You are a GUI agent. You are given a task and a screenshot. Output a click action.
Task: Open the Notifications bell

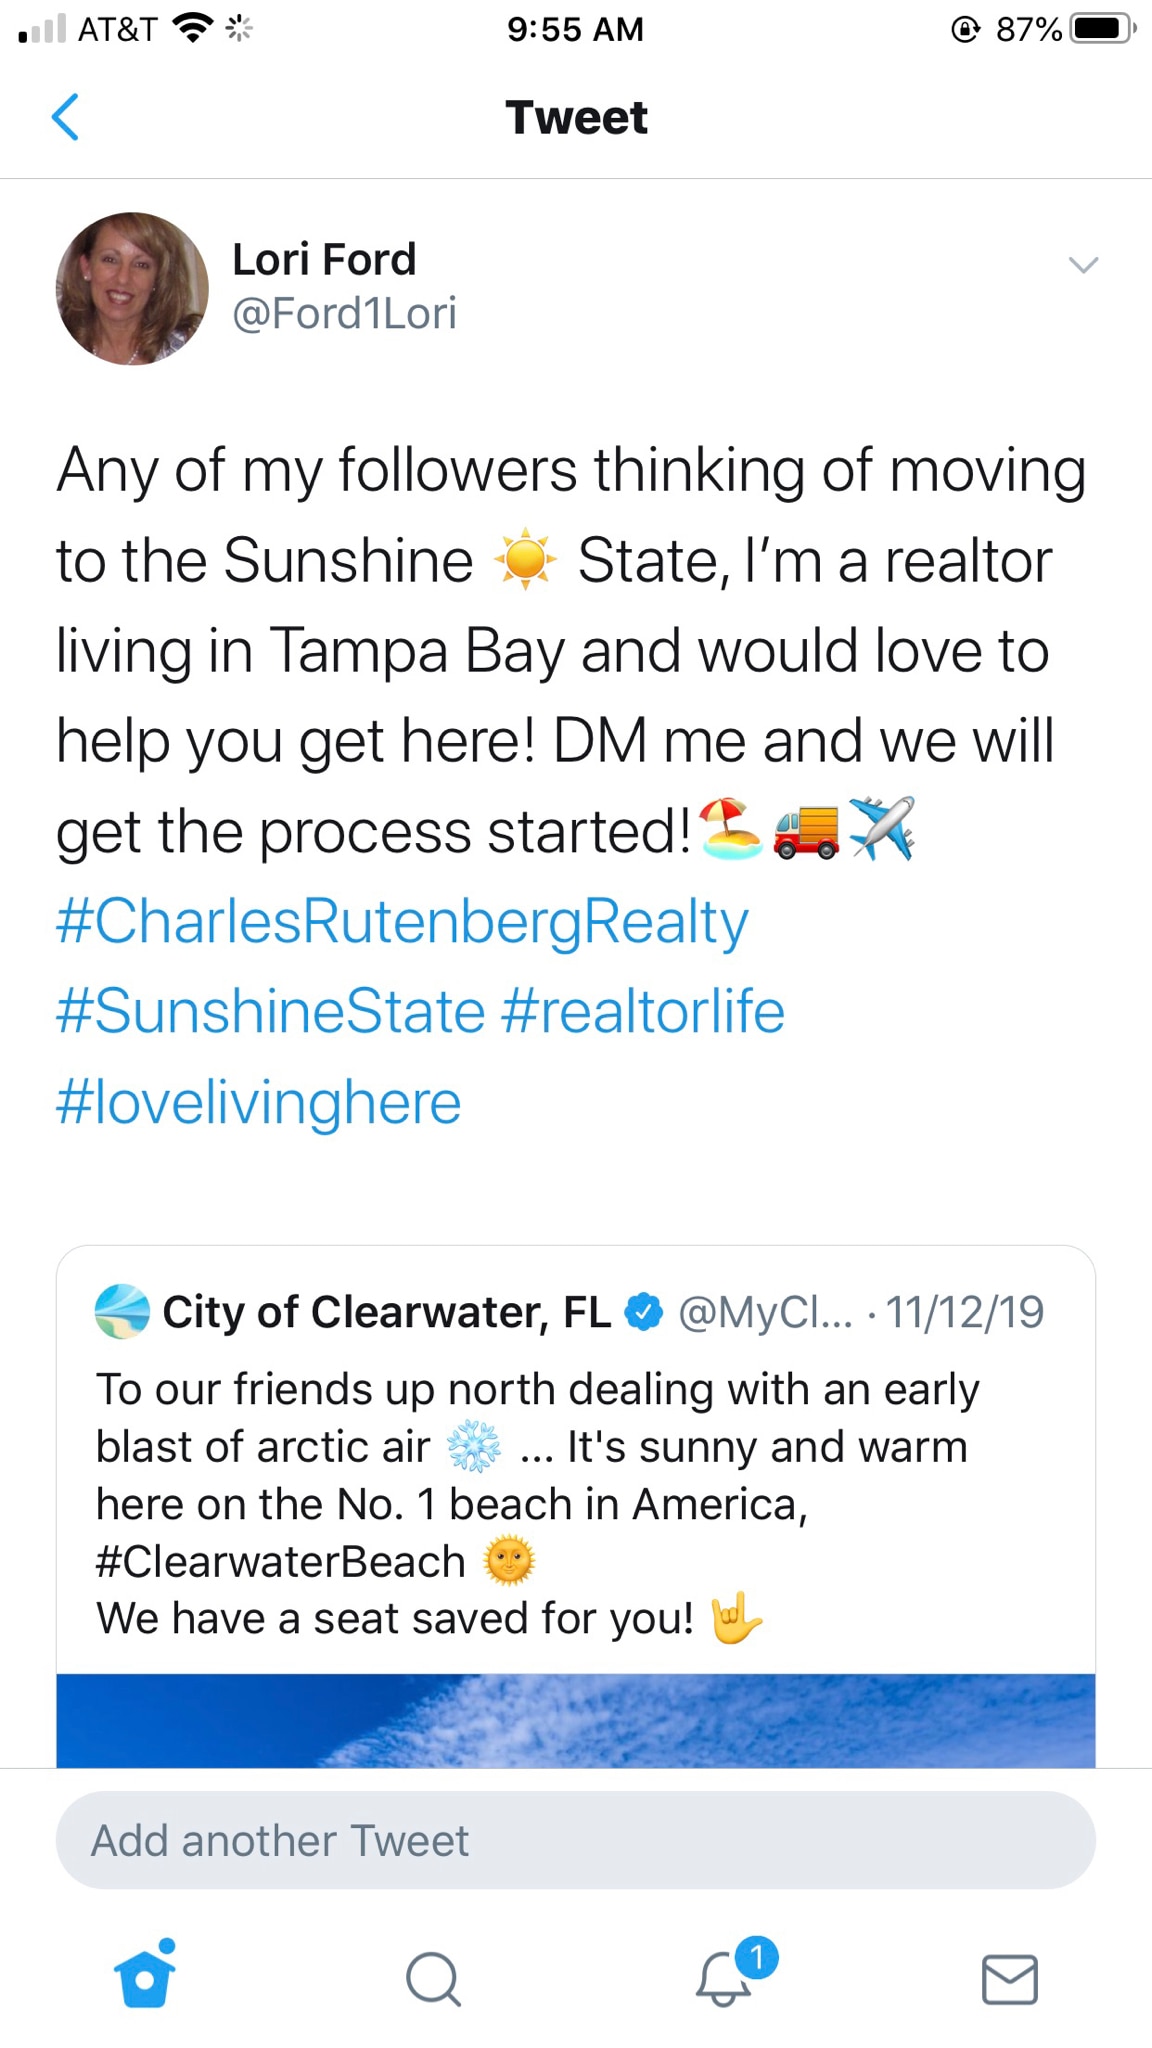[x=724, y=1977]
